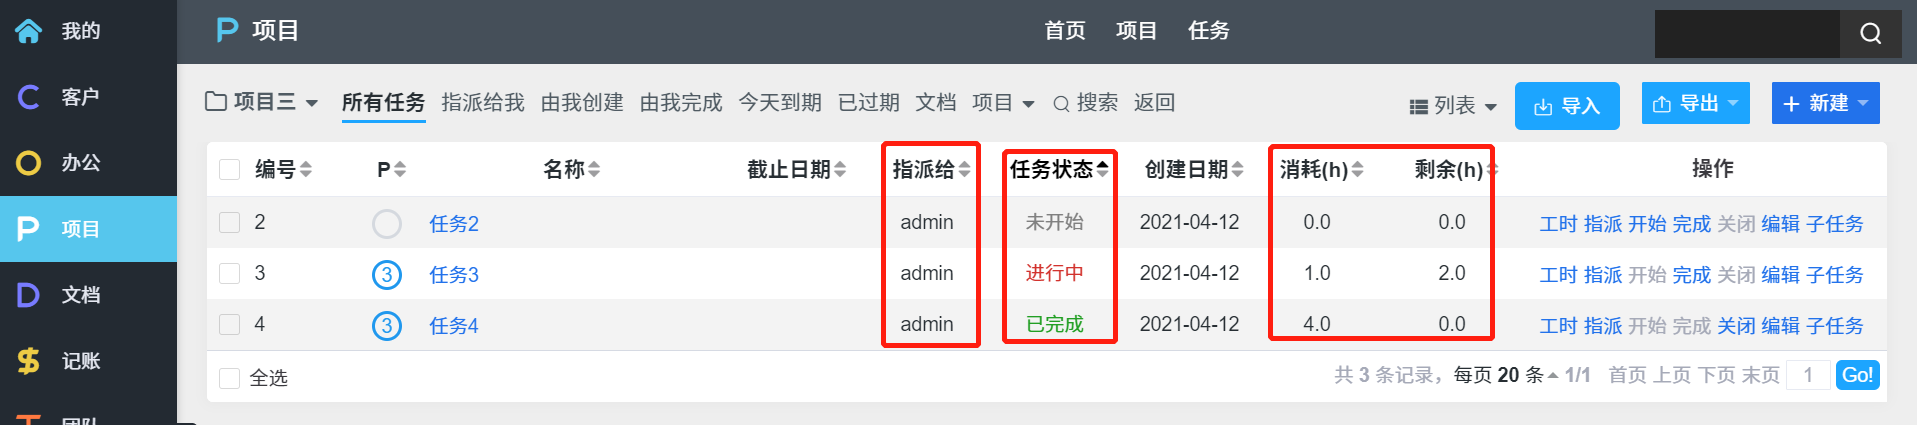
Task: Open 客户 module icon in sidebar
Action: coord(29,97)
